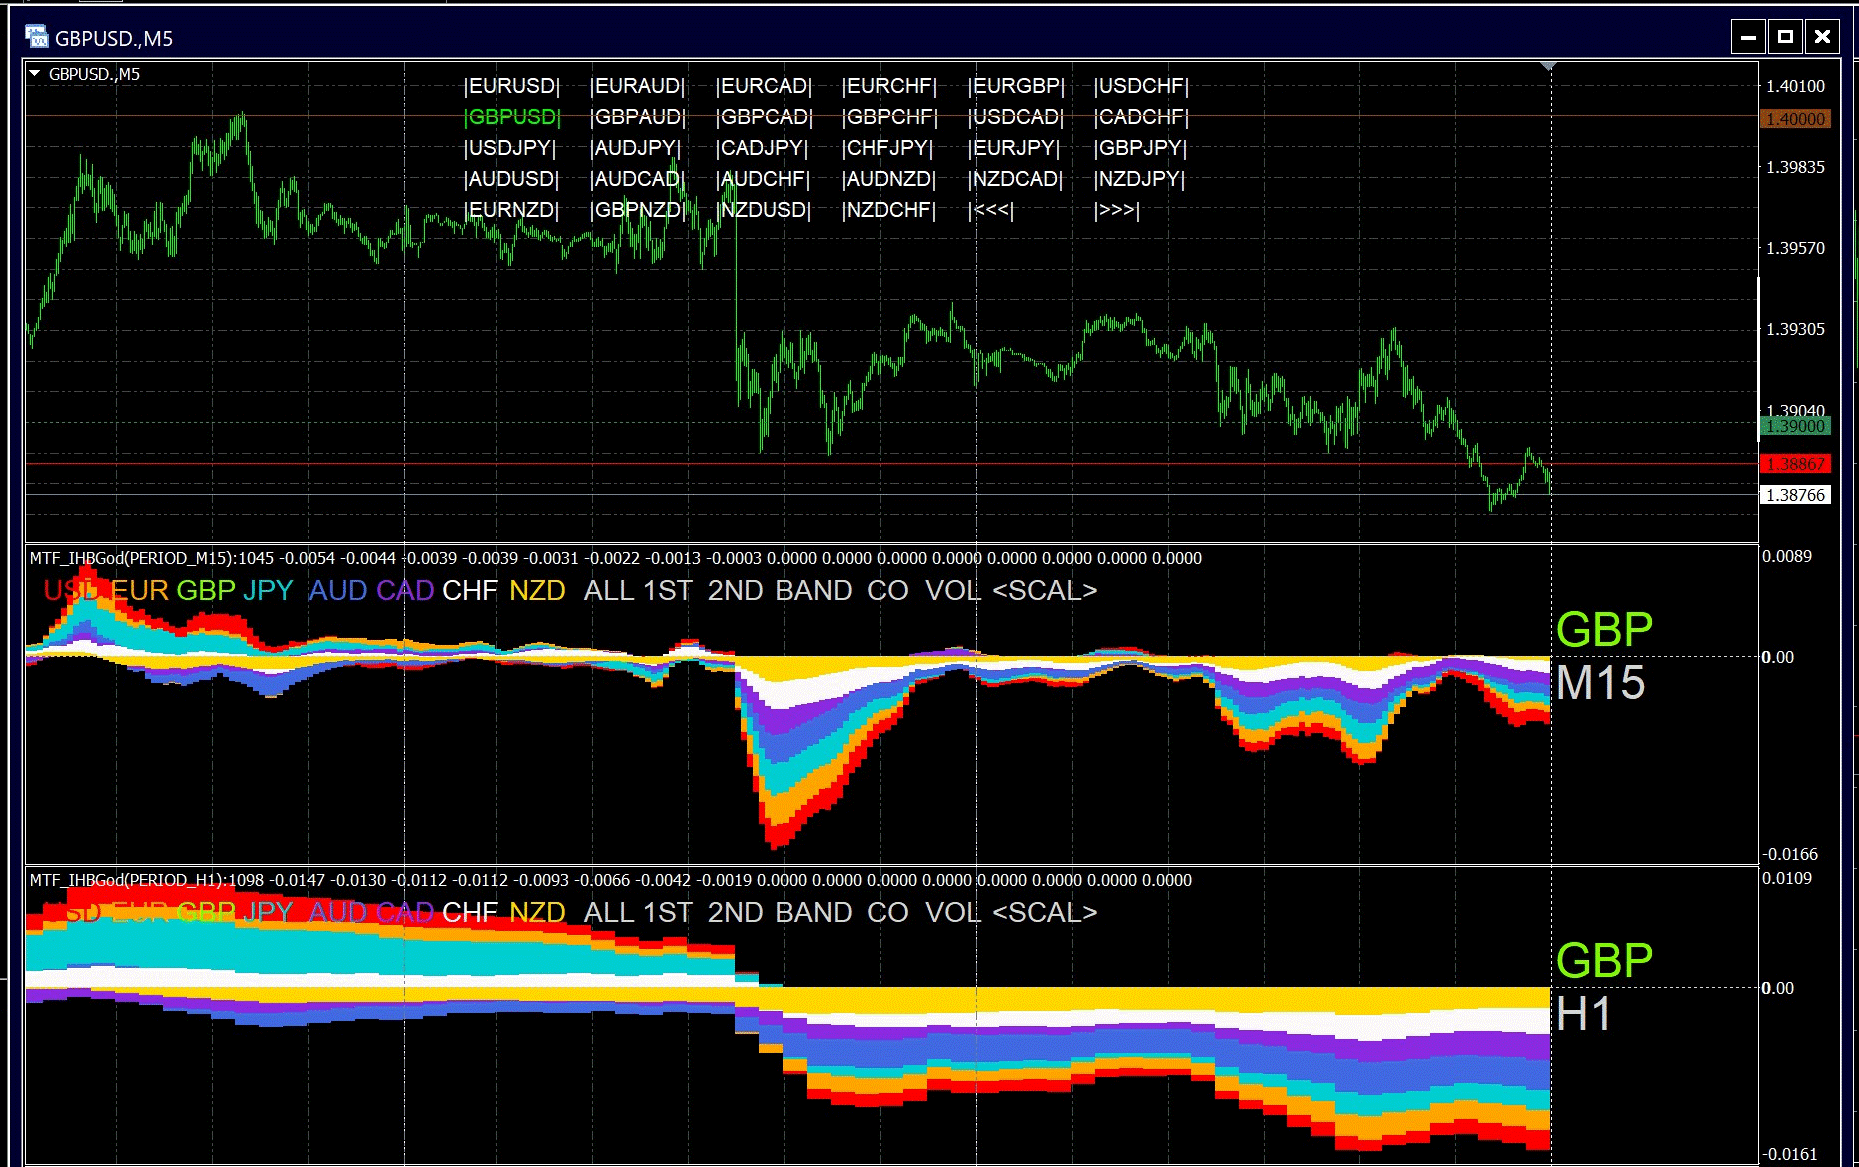The height and width of the screenshot is (1167, 1859).
Task: Click 1ST option in the H1 panel
Action: click(668, 913)
